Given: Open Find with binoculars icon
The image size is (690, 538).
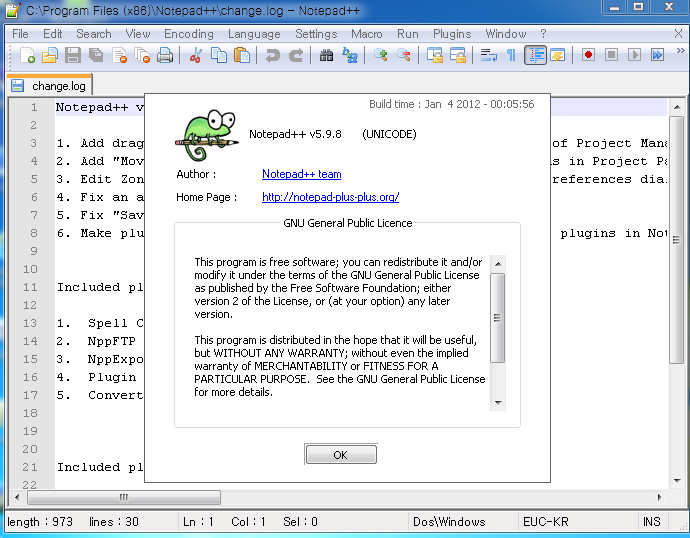Looking at the screenshot, I should tap(326, 55).
